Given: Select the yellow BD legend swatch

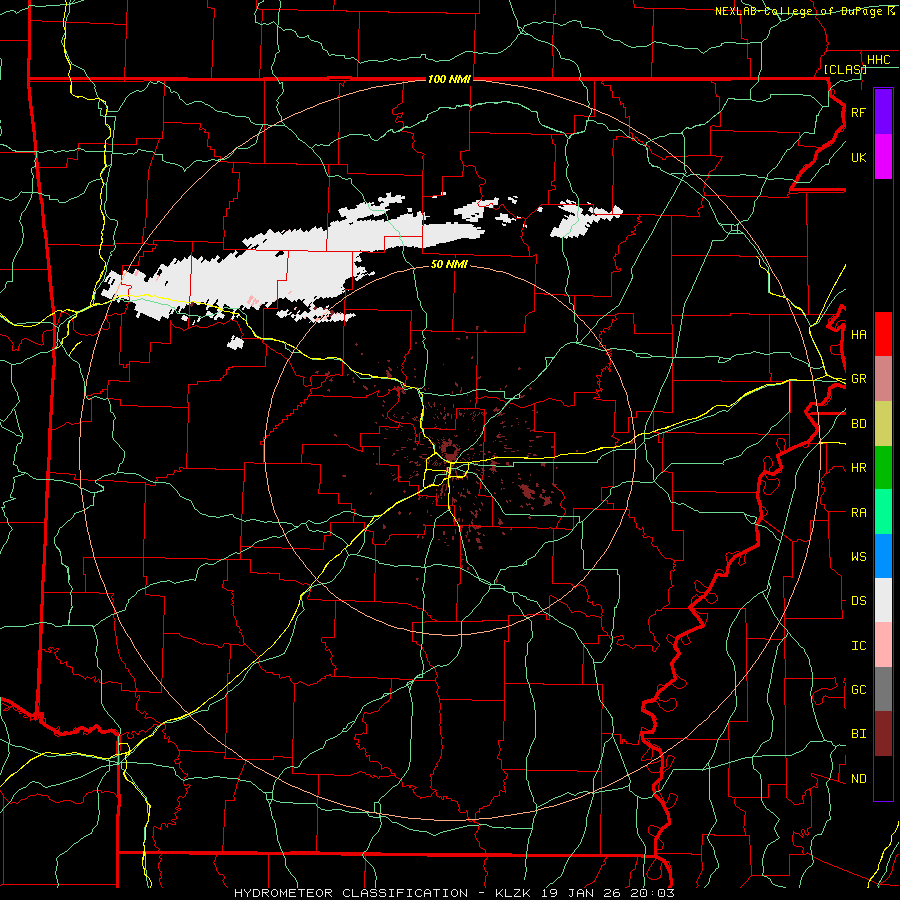Looking at the screenshot, I should tap(883, 424).
